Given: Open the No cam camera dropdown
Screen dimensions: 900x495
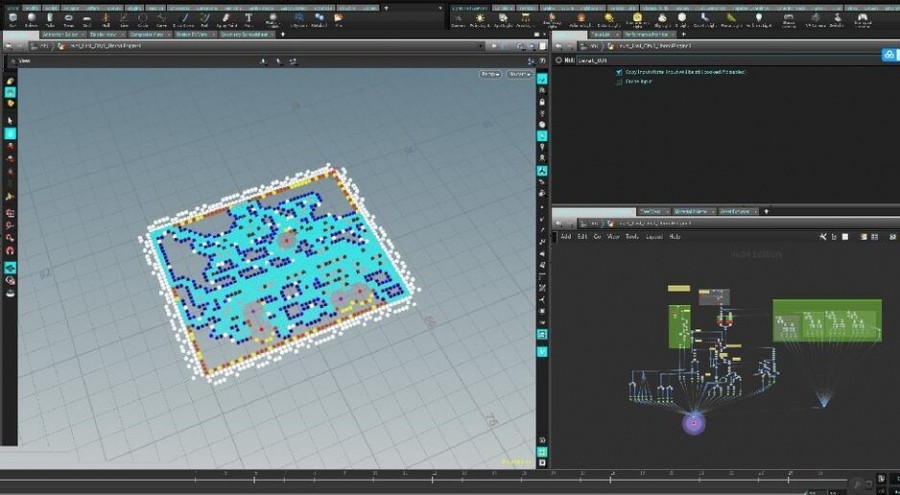Looking at the screenshot, I should [520, 74].
